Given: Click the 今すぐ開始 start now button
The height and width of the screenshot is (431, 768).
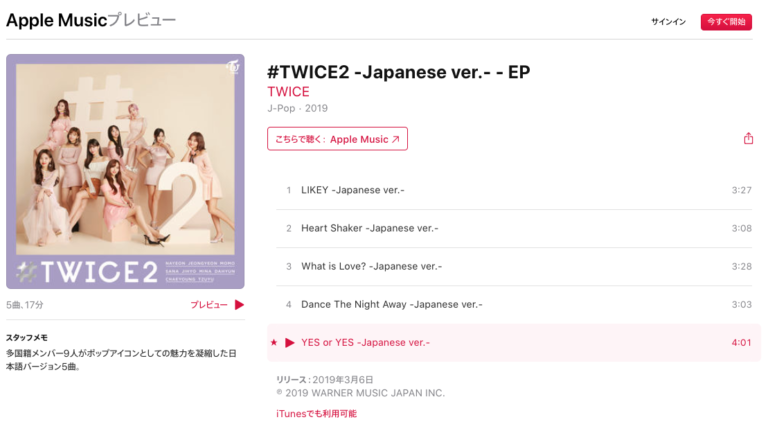Looking at the screenshot, I should (726, 22).
